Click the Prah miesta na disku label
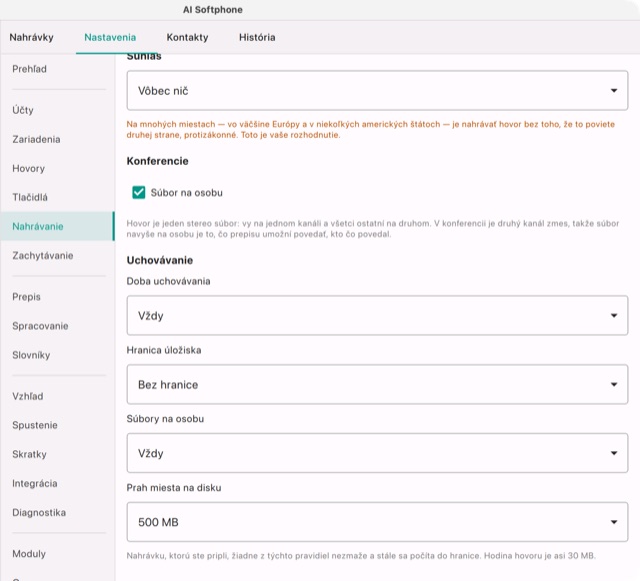 [174, 488]
